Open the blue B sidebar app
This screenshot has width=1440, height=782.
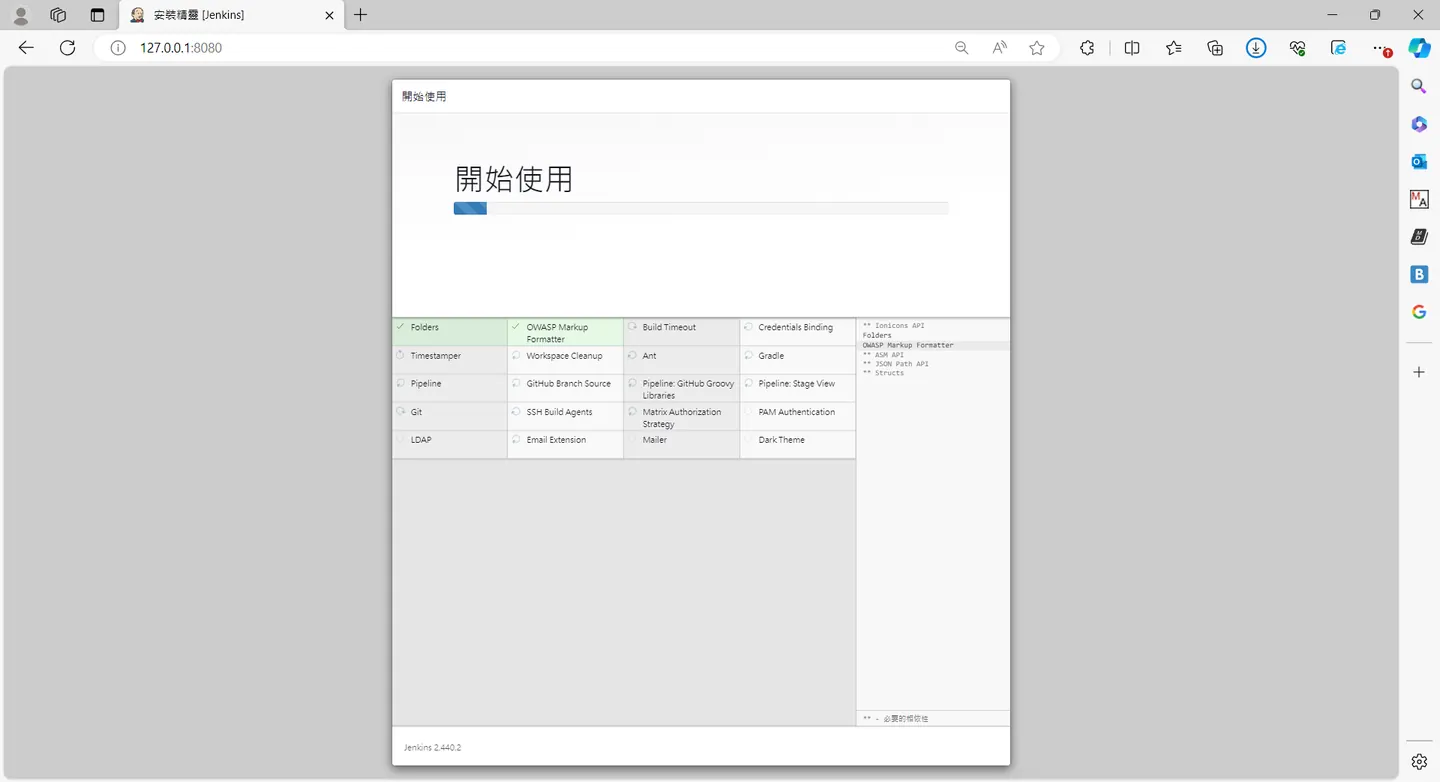(1419, 274)
